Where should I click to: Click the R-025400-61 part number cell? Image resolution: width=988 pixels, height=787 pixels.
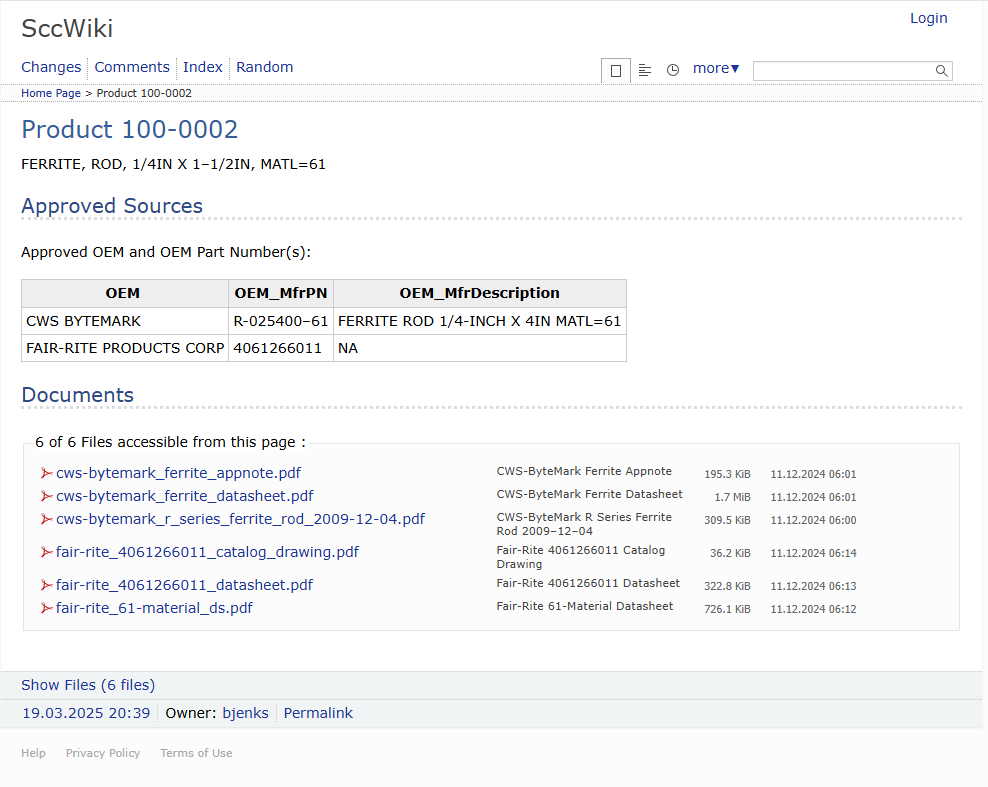(280, 321)
